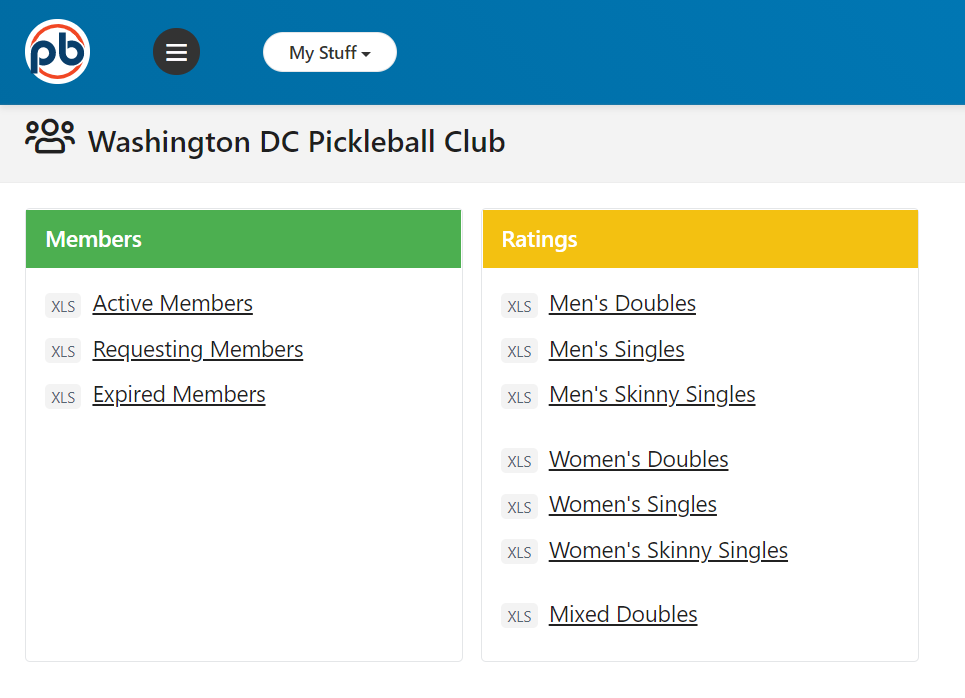
Task: Download Men's Doubles ratings XLS icon
Action: click(x=519, y=306)
